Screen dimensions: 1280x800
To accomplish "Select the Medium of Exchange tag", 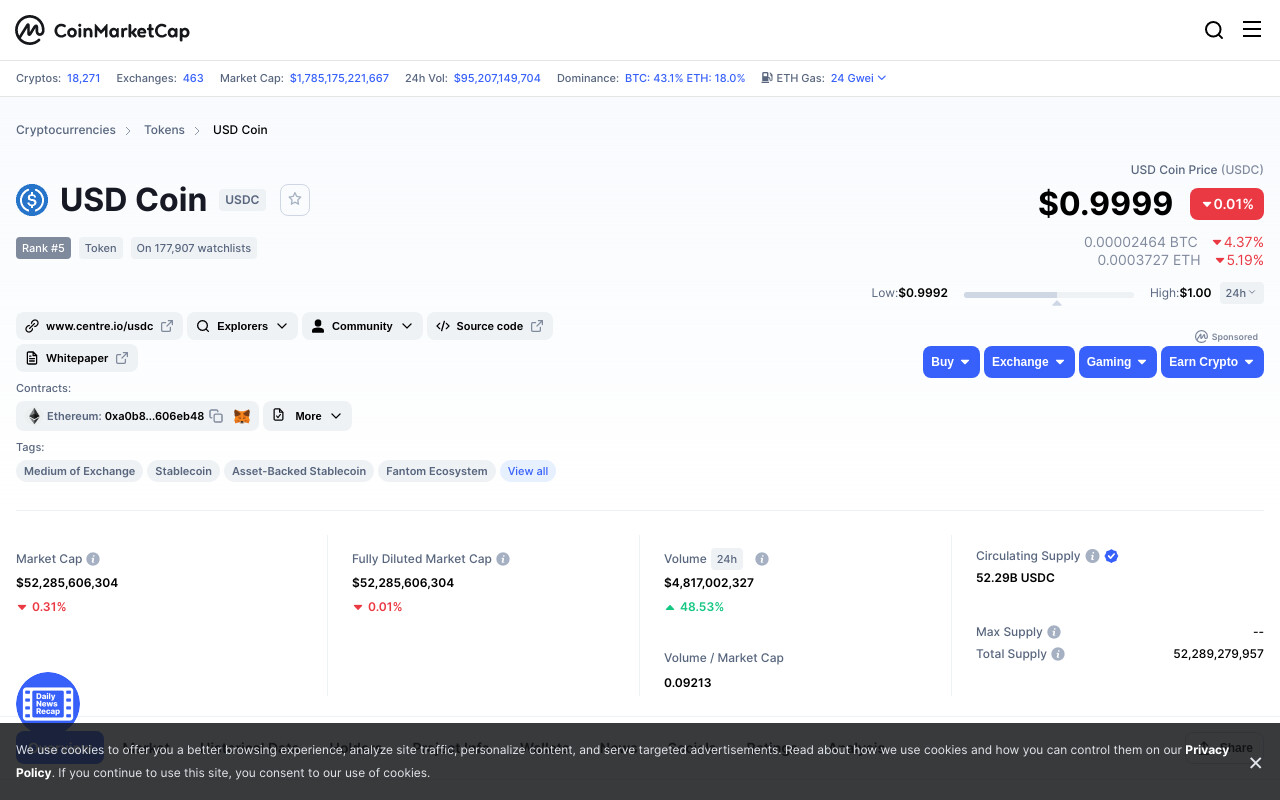I will [79, 471].
